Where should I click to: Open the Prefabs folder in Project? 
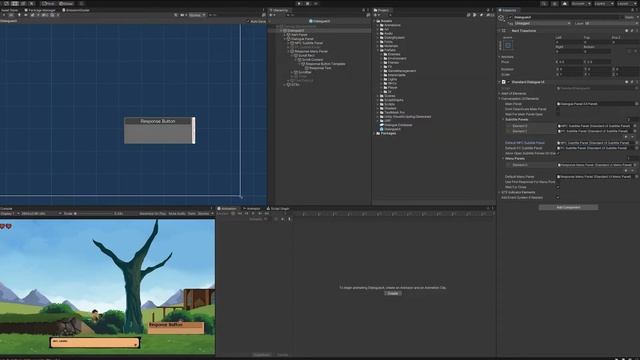(x=390, y=50)
